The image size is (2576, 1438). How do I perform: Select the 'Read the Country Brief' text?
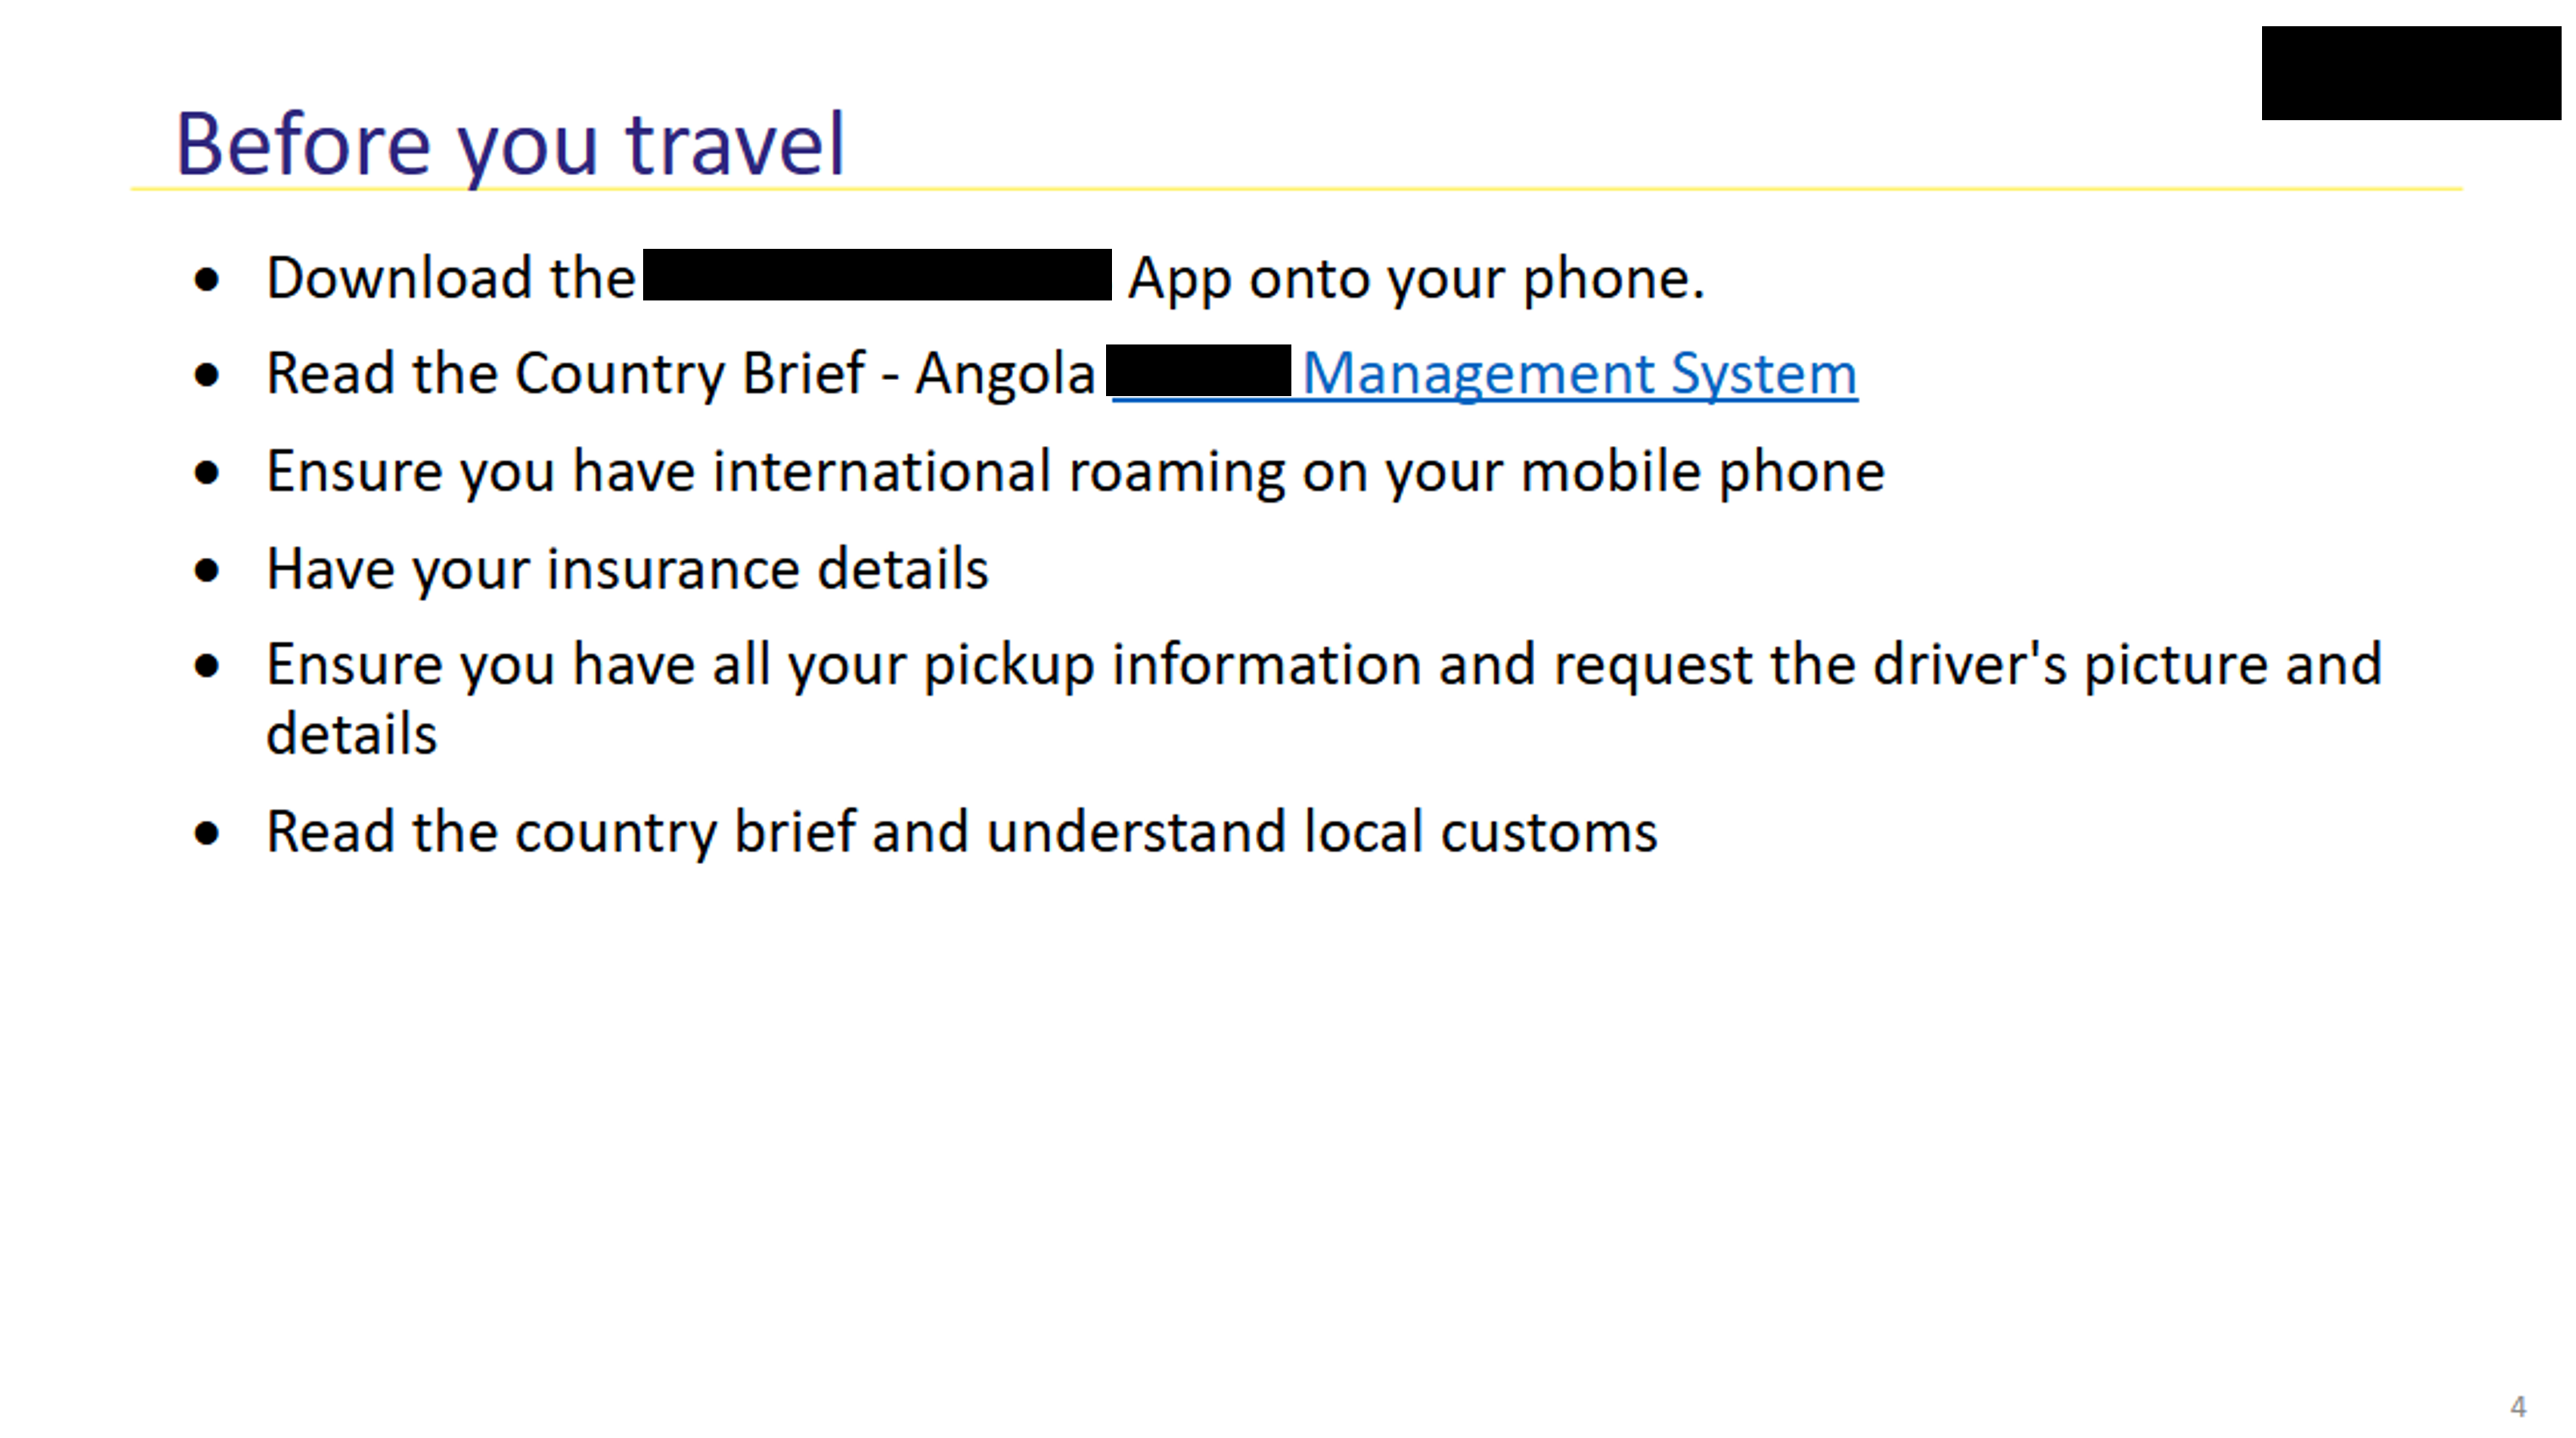click(566, 374)
